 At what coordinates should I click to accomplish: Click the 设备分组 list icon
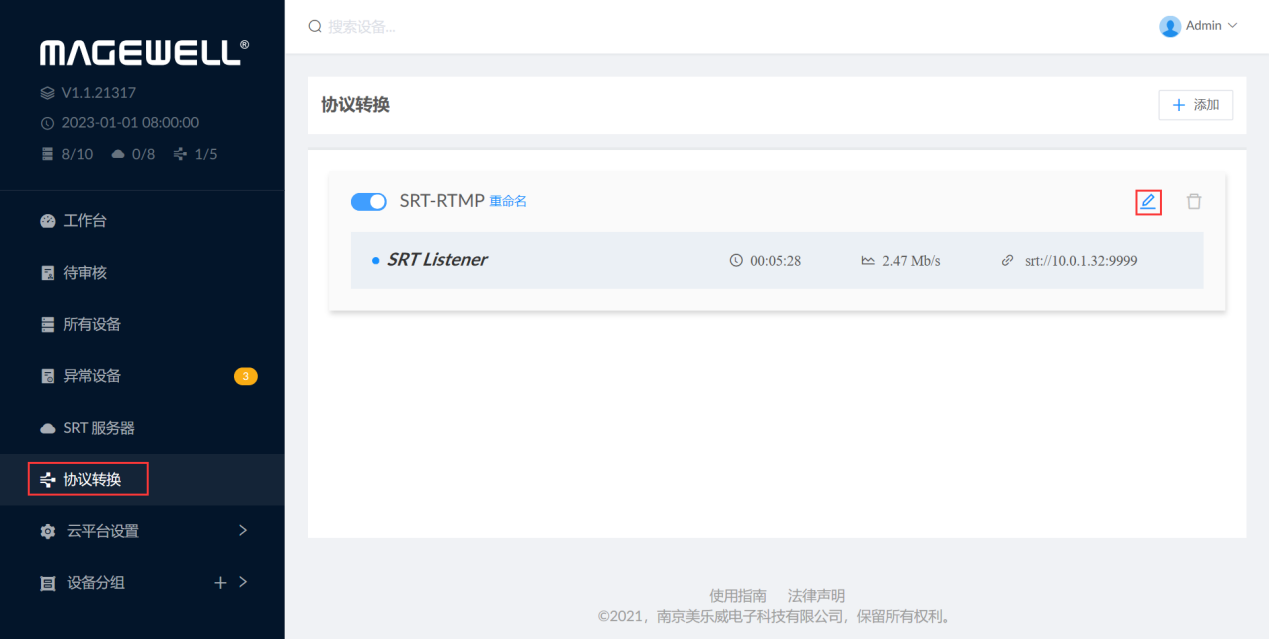47,583
